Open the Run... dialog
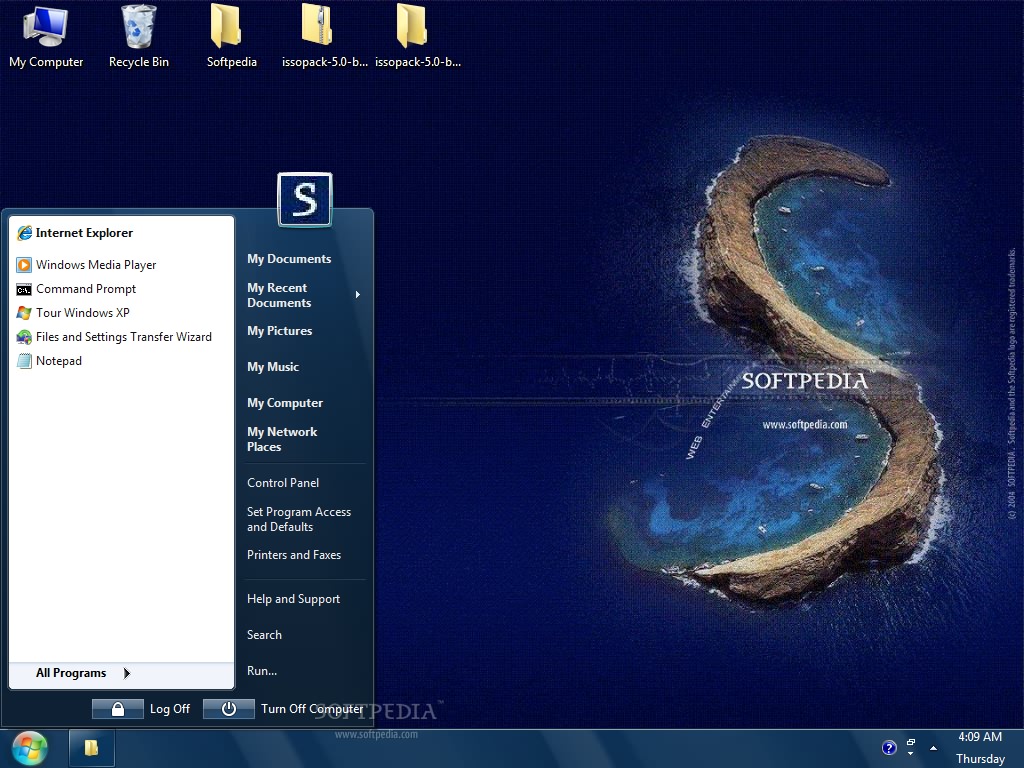The width and height of the screenshot is (1024, 768). pyautogui.click(x=262, y=671)
